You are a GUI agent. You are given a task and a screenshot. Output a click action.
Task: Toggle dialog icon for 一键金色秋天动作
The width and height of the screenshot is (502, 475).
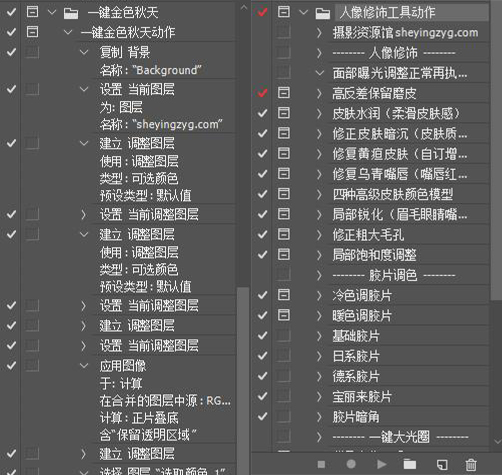tap(32, 32)
